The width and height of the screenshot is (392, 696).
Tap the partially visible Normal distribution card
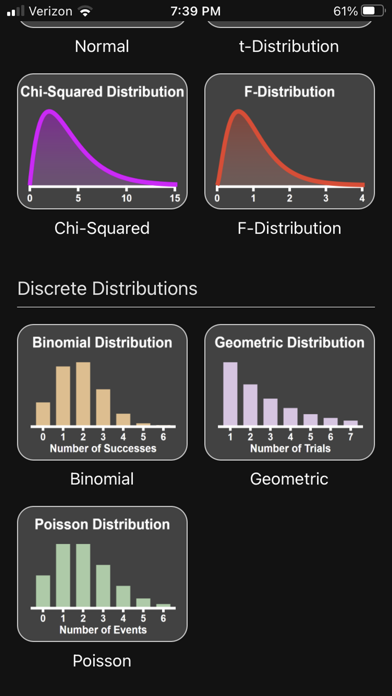click(102, 23)
